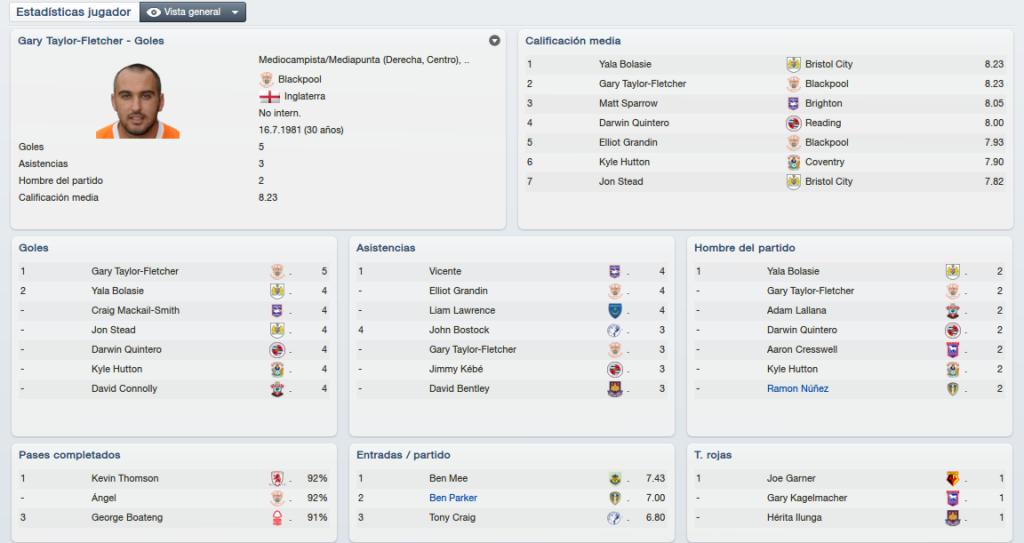Click Portsmouth badge beside Liam Lawrence
Screen dimensions: 1024x543
click(x=615, y=310)
